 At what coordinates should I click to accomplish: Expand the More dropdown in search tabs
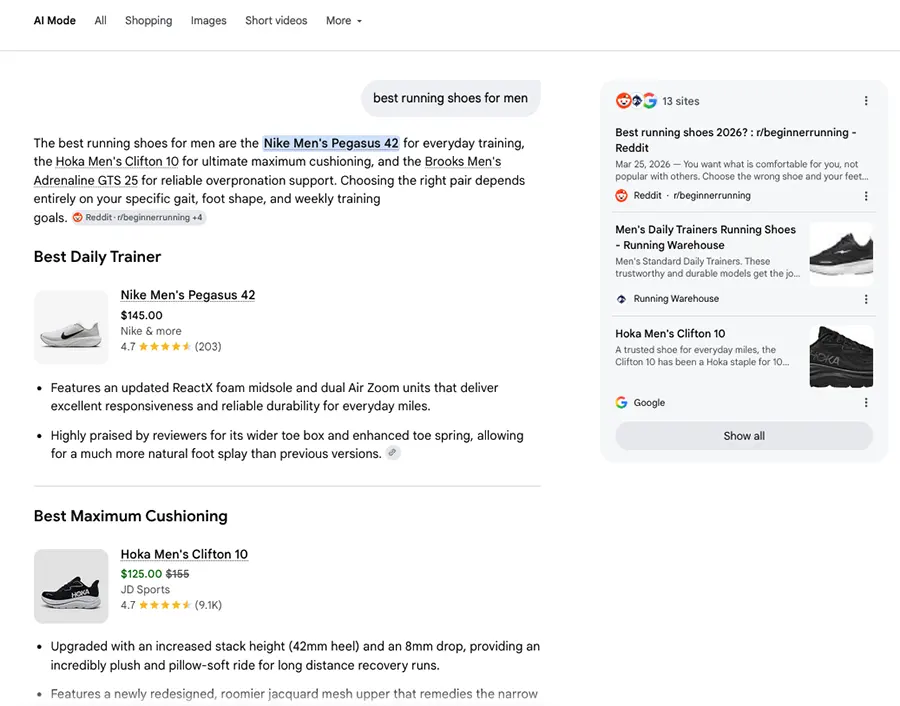(x=344, y=21)
